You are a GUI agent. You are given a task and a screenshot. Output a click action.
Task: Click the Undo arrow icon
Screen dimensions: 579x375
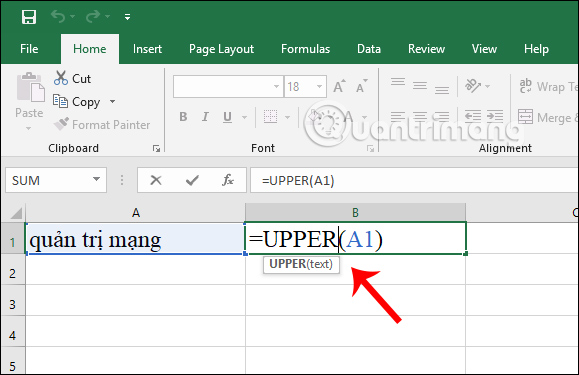tap(58, 16)
